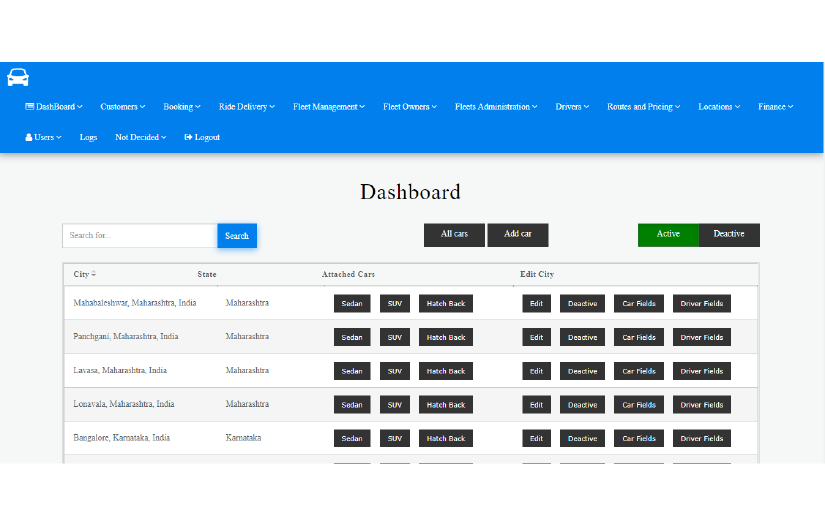
Task: Click Logout link
Action: [202, 137]
